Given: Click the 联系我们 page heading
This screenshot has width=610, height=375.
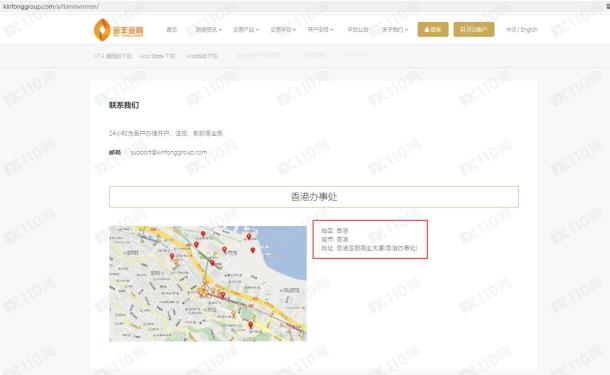Looking at the screenshot, I should (x=124, y=105).
